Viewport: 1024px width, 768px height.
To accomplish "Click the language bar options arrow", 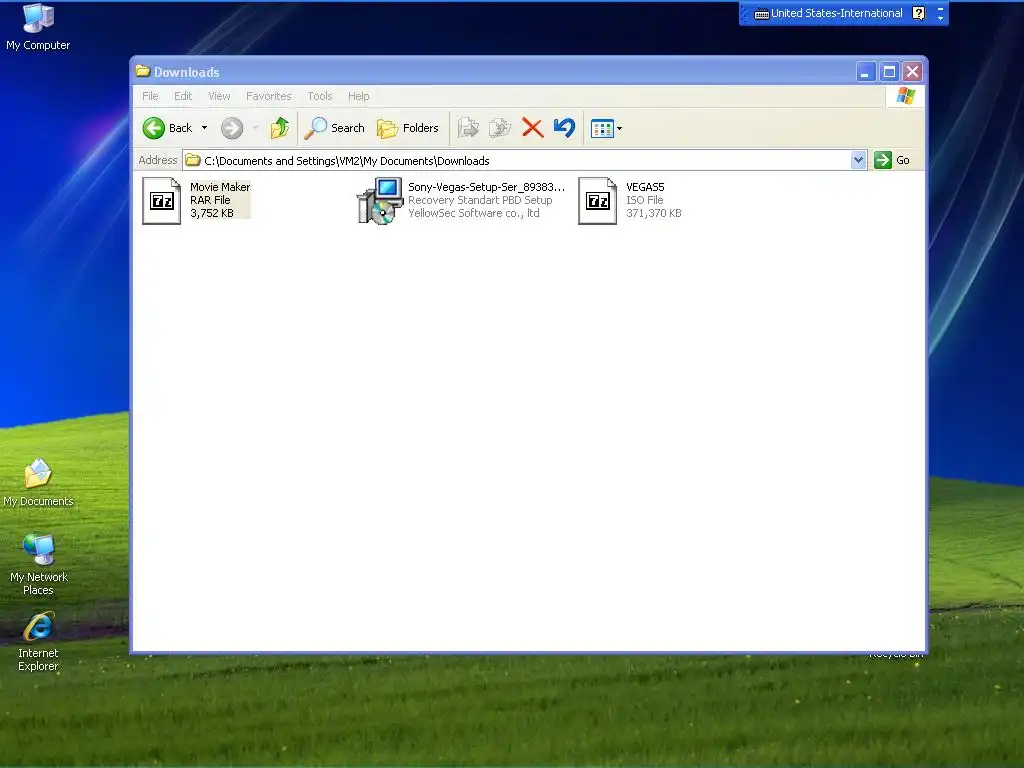I will pyautogui.click(x=940, y=18).
